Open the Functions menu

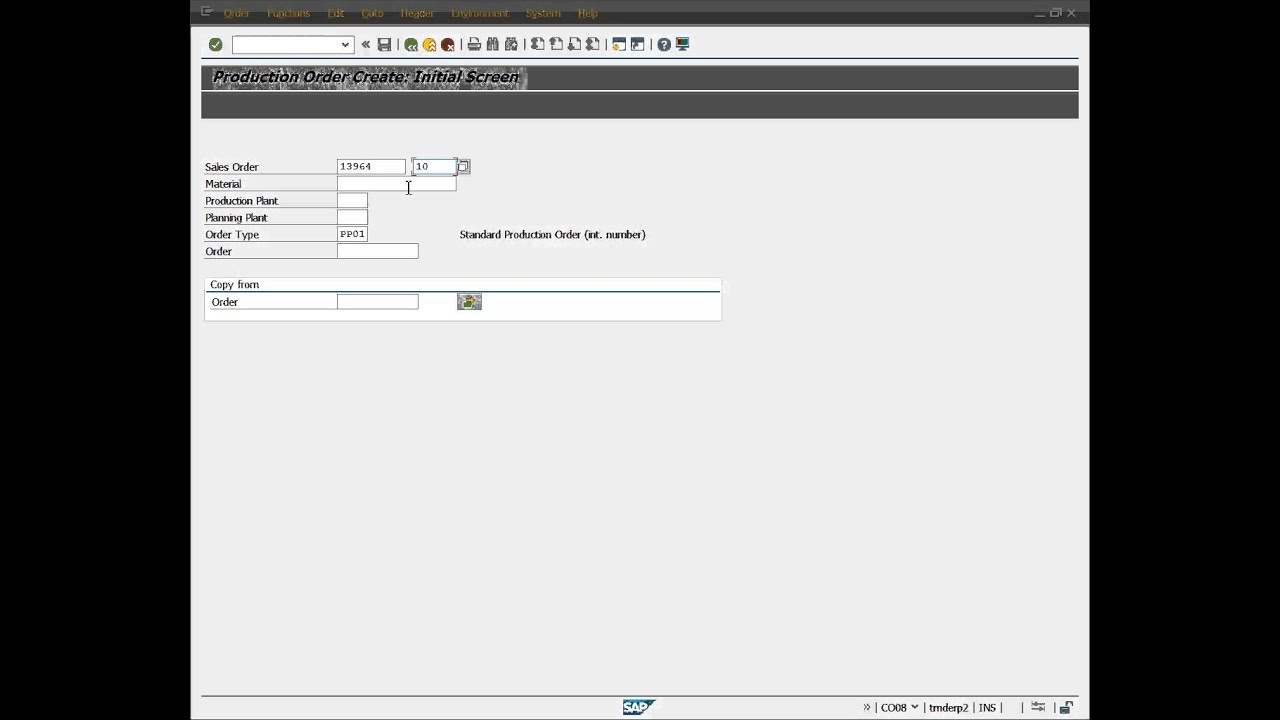(288, 13)
